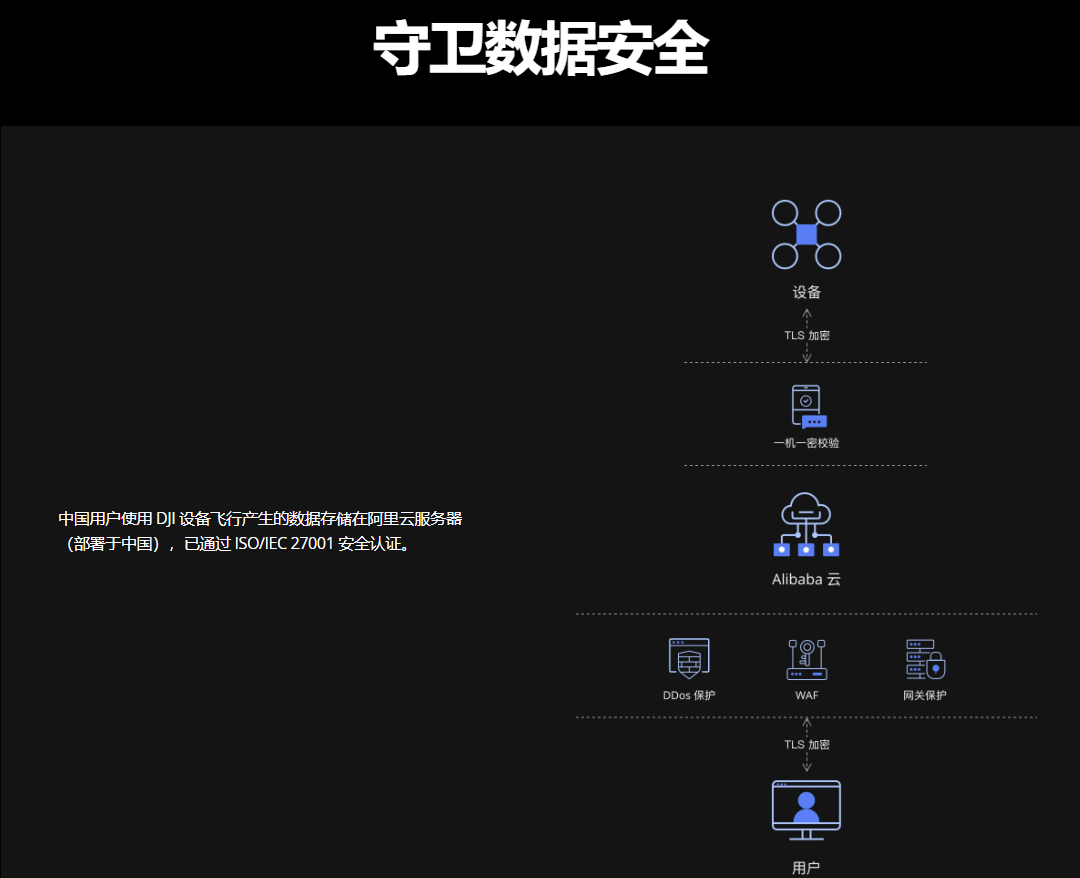Click the quadcopter drone device icon
Image resolution: width=1080 pixels, height=878 pixels.
806,235
